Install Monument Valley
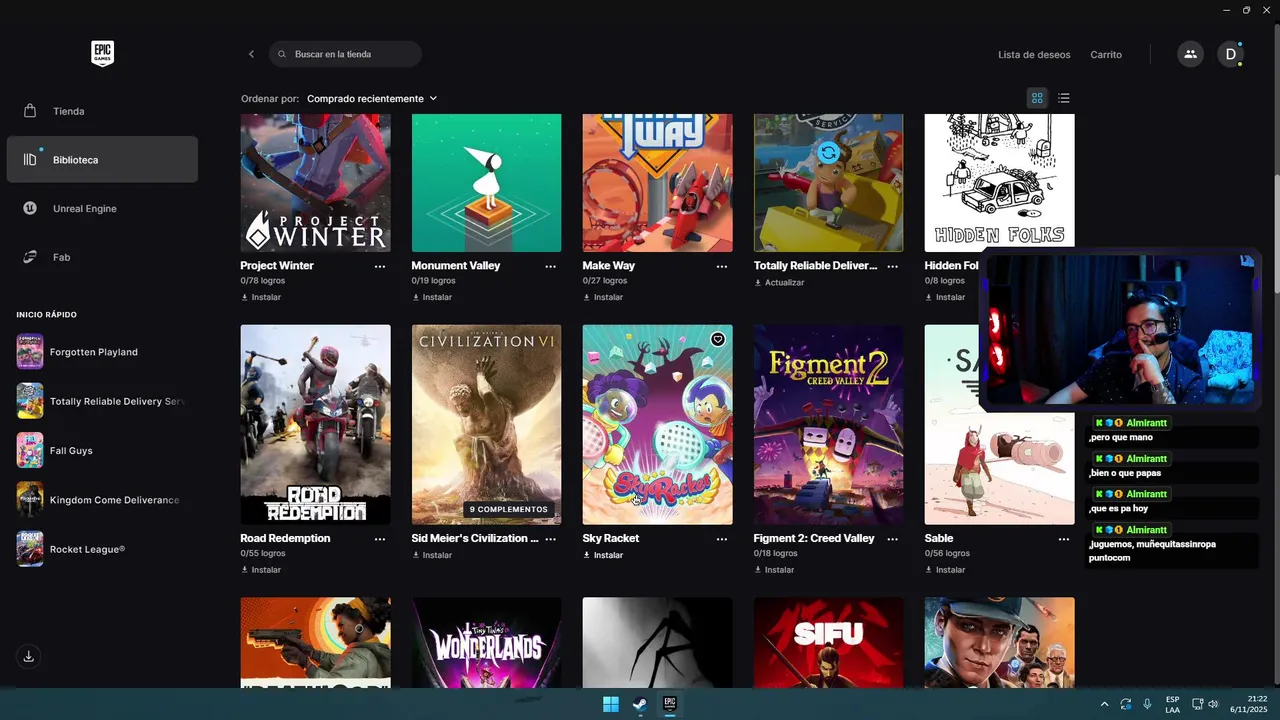Screen dimensions: 1280x720 (432, 297)
